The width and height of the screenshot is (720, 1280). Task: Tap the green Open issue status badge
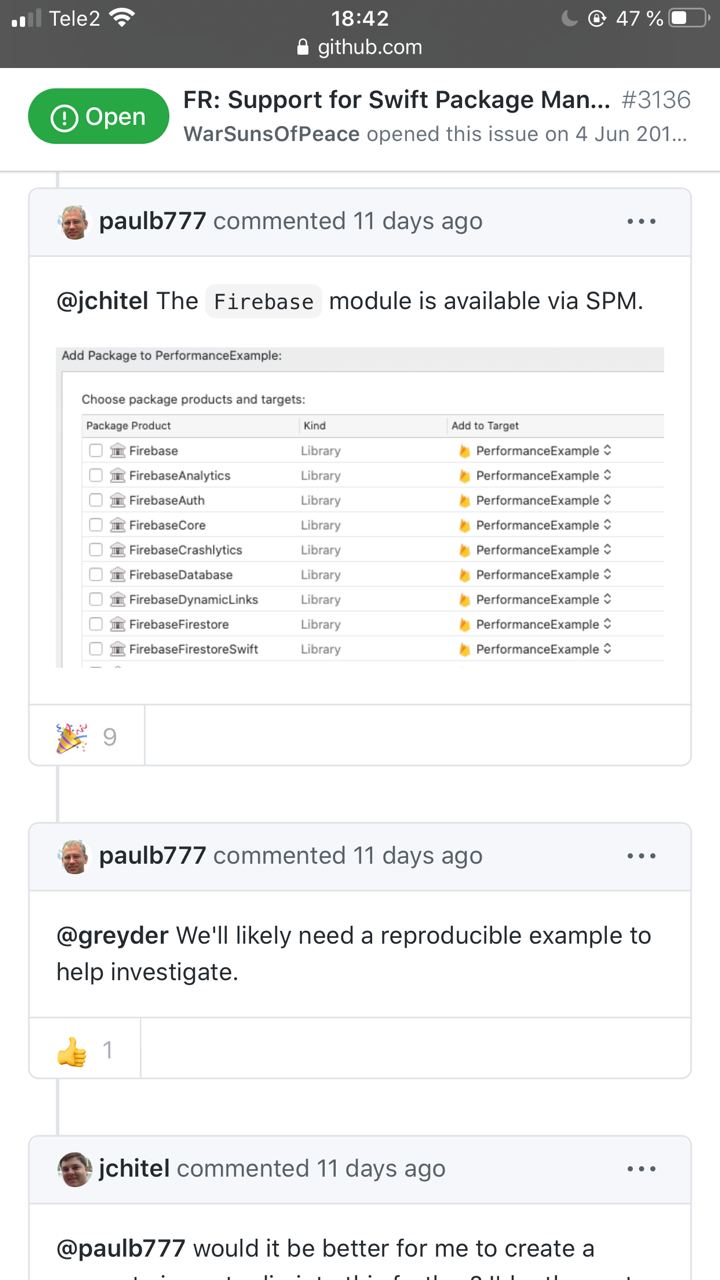click(x=98, y=117)
